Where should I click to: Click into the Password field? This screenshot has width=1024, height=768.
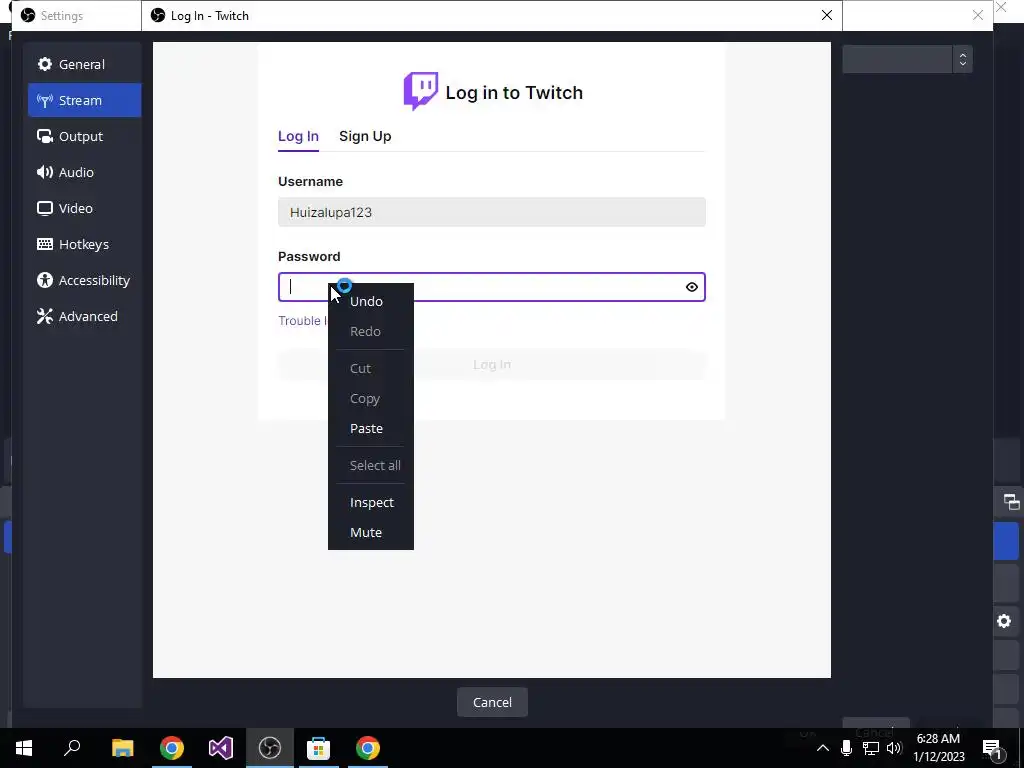[x=492, y=287]
